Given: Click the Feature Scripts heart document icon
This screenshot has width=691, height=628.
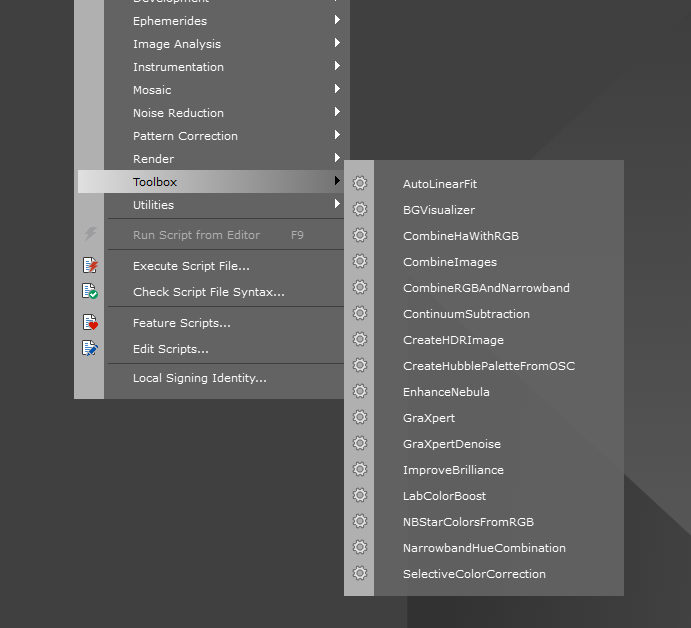Looking at the screenshot, I should pyautogui.click(x=90, y=322).
